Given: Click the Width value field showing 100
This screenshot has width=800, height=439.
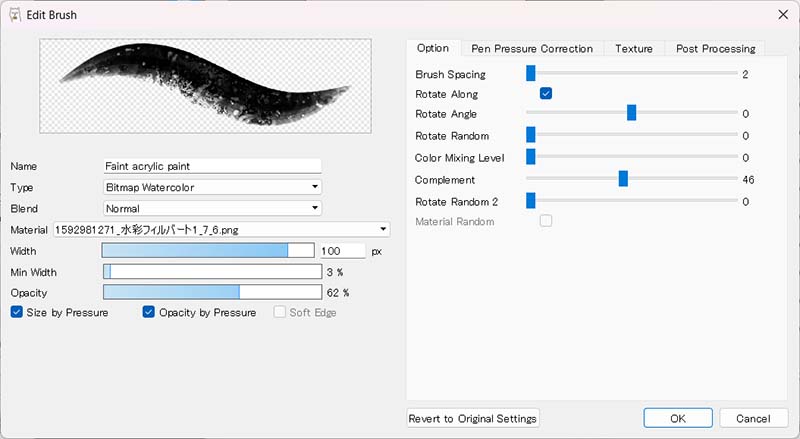Looking at the screenshot, I should point(343,251).
